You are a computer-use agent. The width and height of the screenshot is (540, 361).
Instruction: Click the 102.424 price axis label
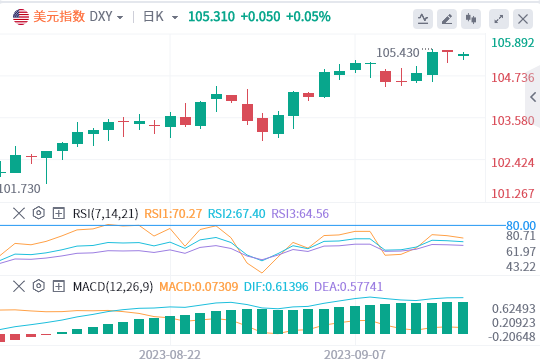point(513,163)
